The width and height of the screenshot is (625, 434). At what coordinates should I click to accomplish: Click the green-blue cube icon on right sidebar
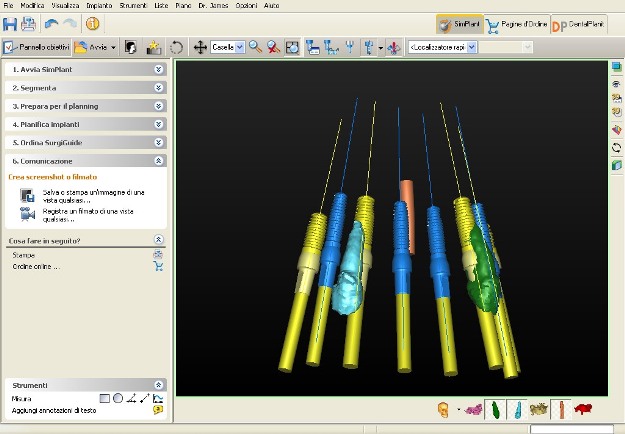617,165
